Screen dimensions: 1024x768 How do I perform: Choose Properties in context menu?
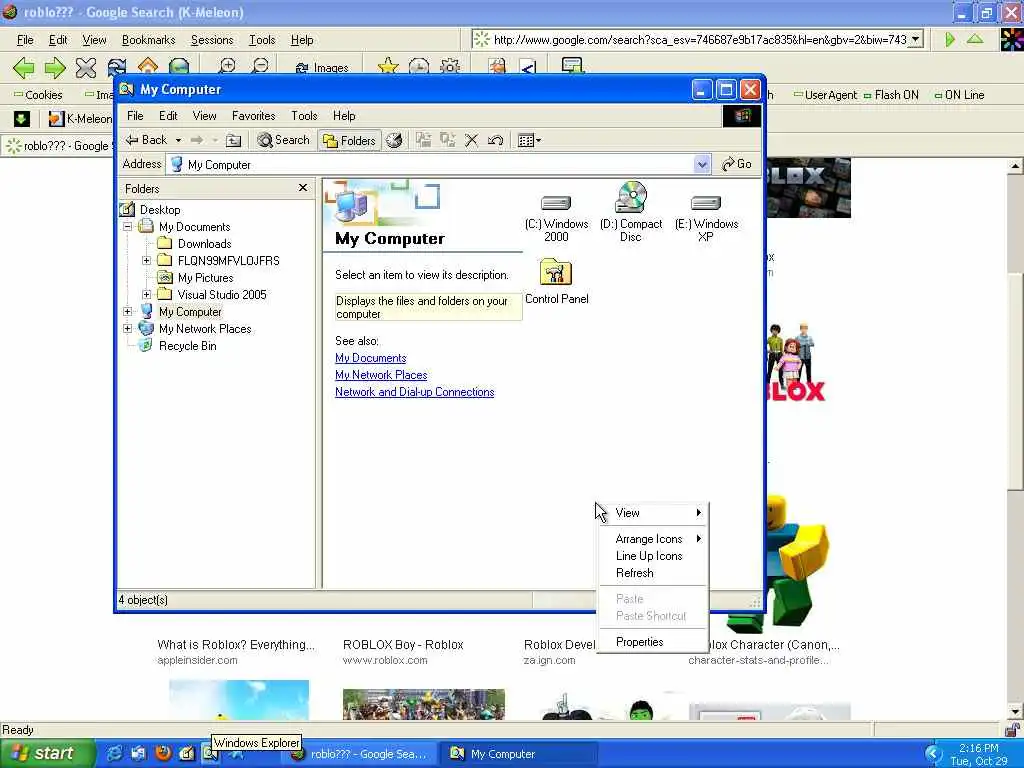[653, 642]
